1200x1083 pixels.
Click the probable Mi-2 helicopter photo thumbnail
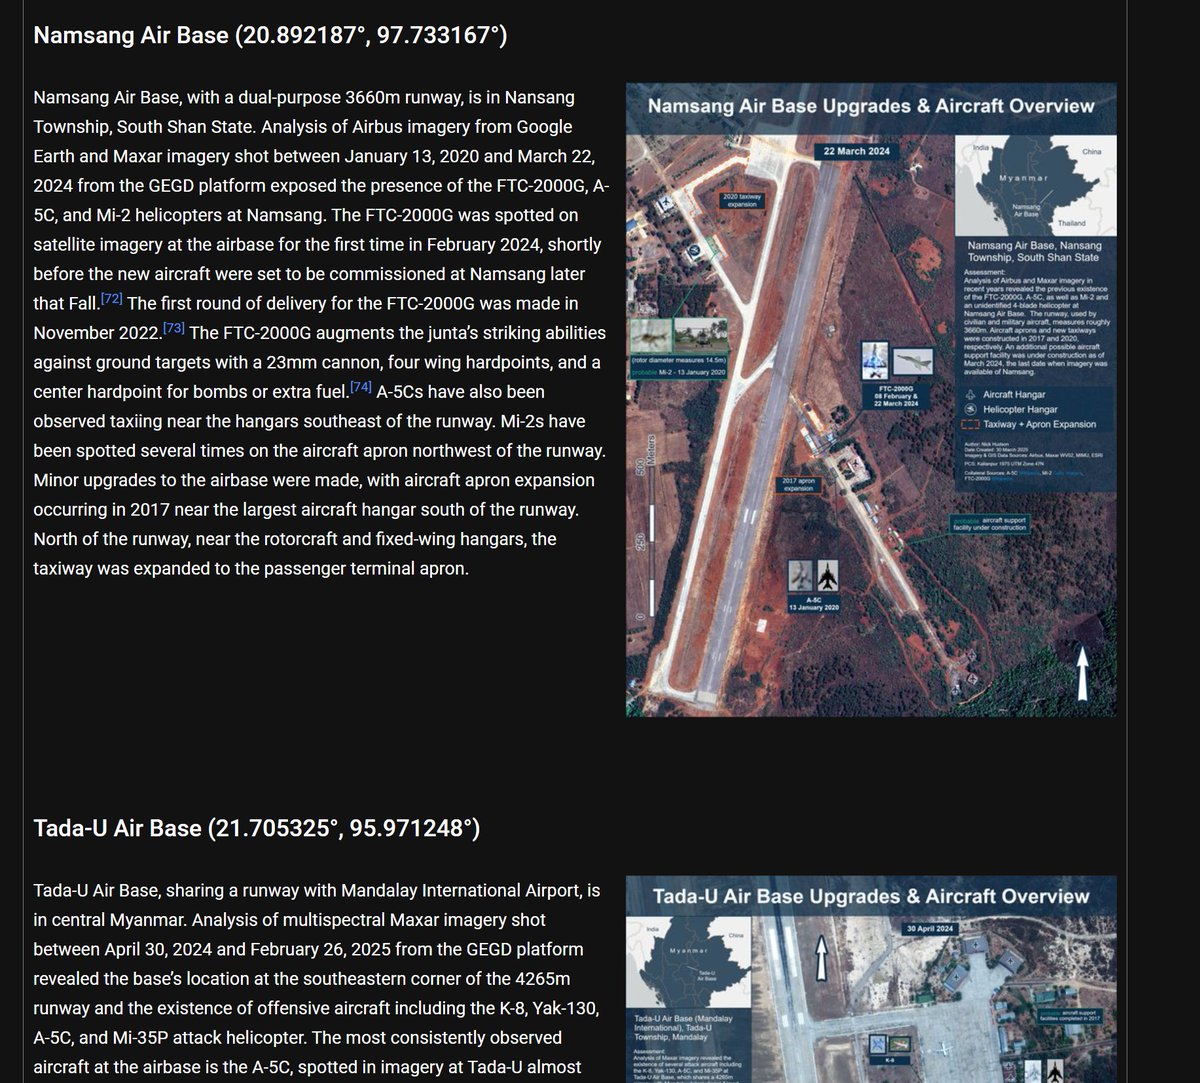pos(699,337)
